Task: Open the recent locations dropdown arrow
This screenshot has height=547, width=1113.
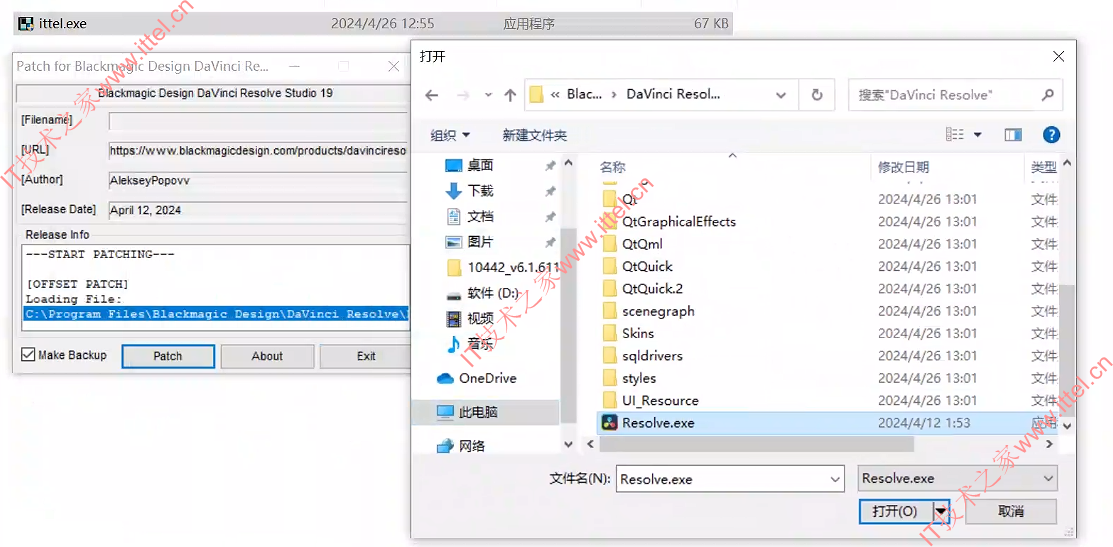Action: 488,95
